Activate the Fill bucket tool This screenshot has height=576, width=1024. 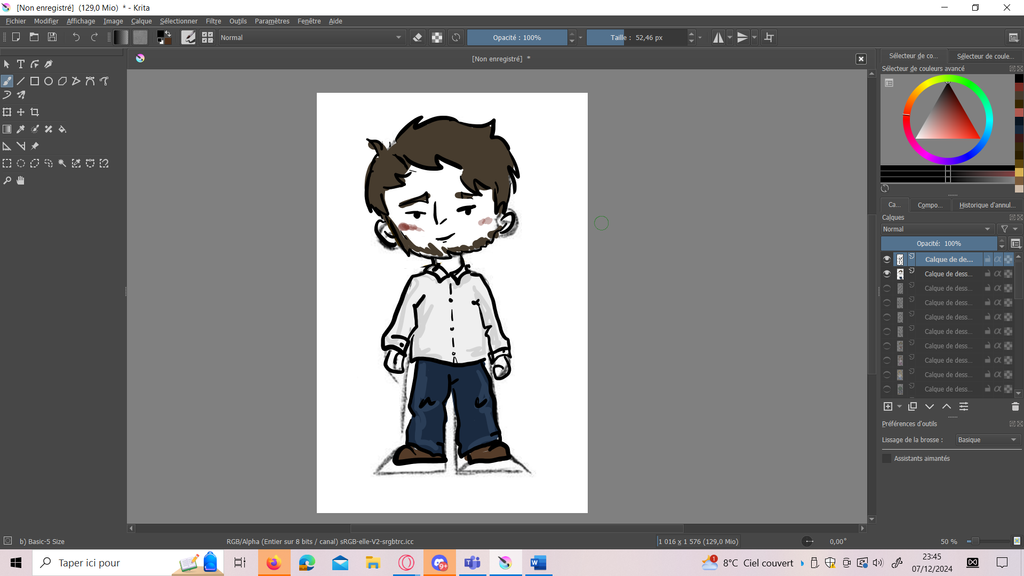[x=62, y=129]
